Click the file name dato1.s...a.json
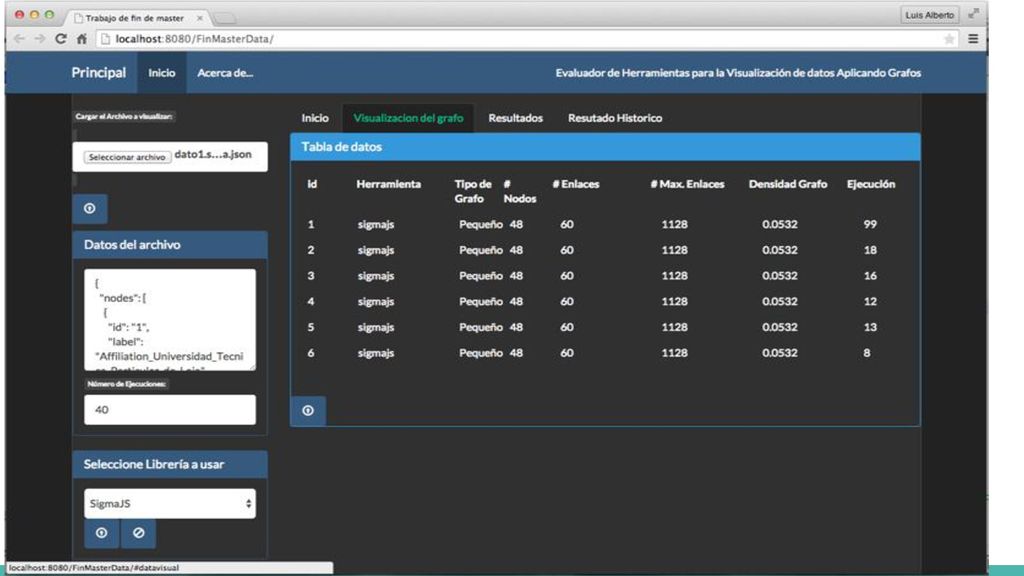The height and width of the screenshot is (576, 1024). click(x=213, y=155)
